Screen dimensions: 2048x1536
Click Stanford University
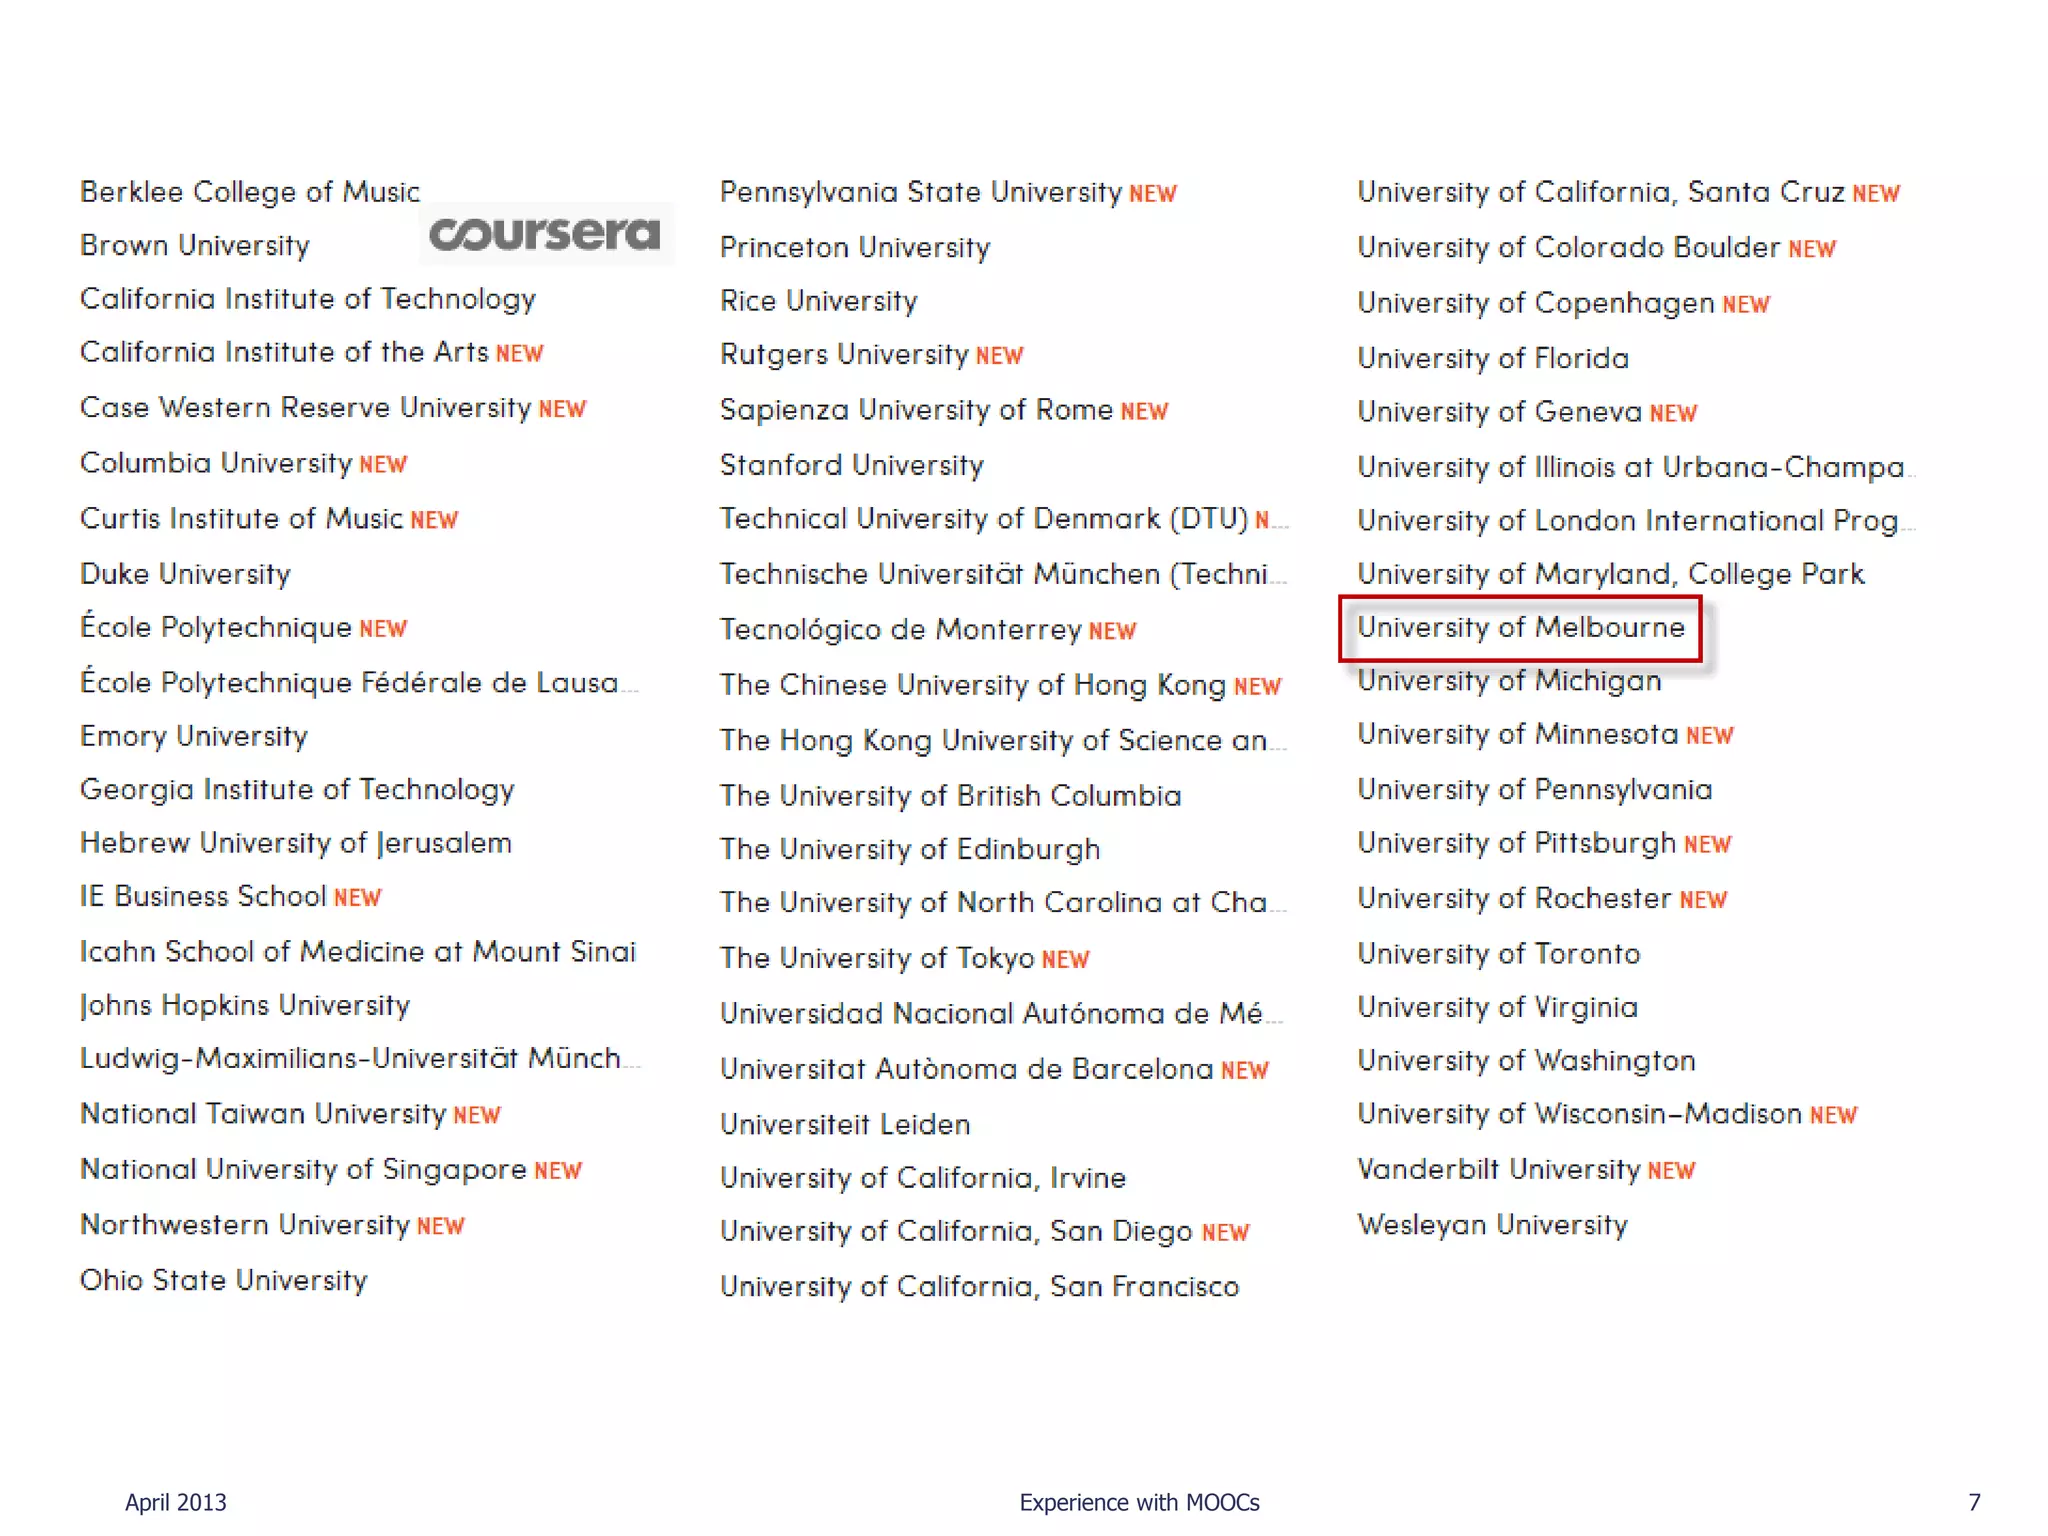(852, 466)
